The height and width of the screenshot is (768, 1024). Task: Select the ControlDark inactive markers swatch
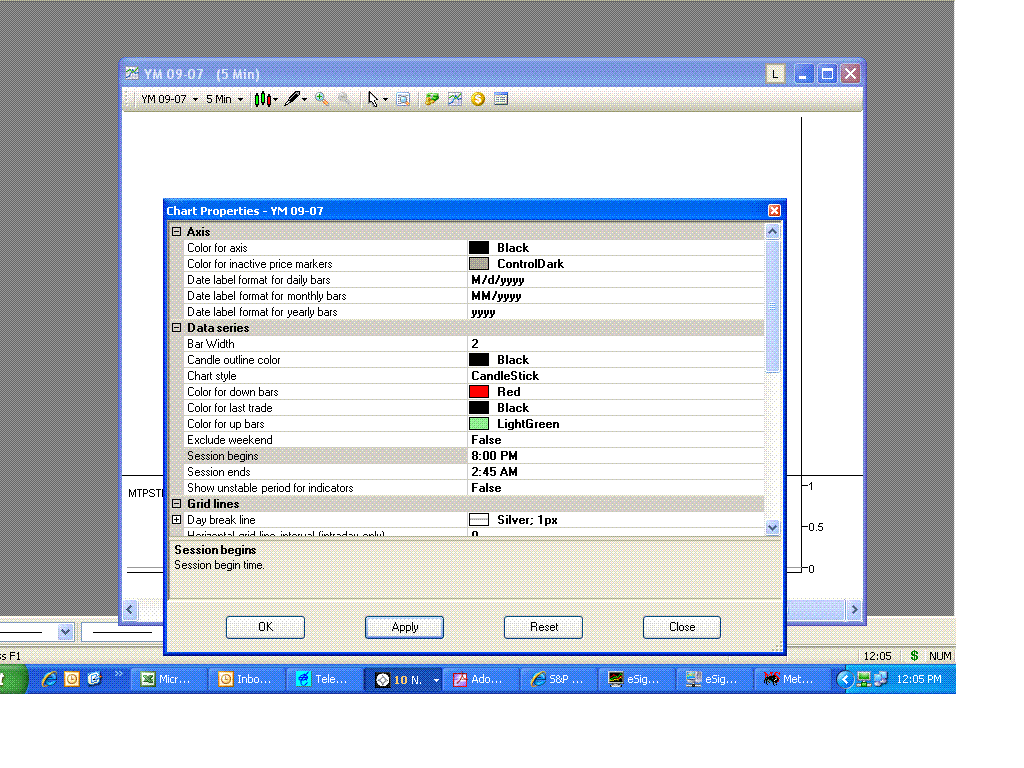point(479,264)
